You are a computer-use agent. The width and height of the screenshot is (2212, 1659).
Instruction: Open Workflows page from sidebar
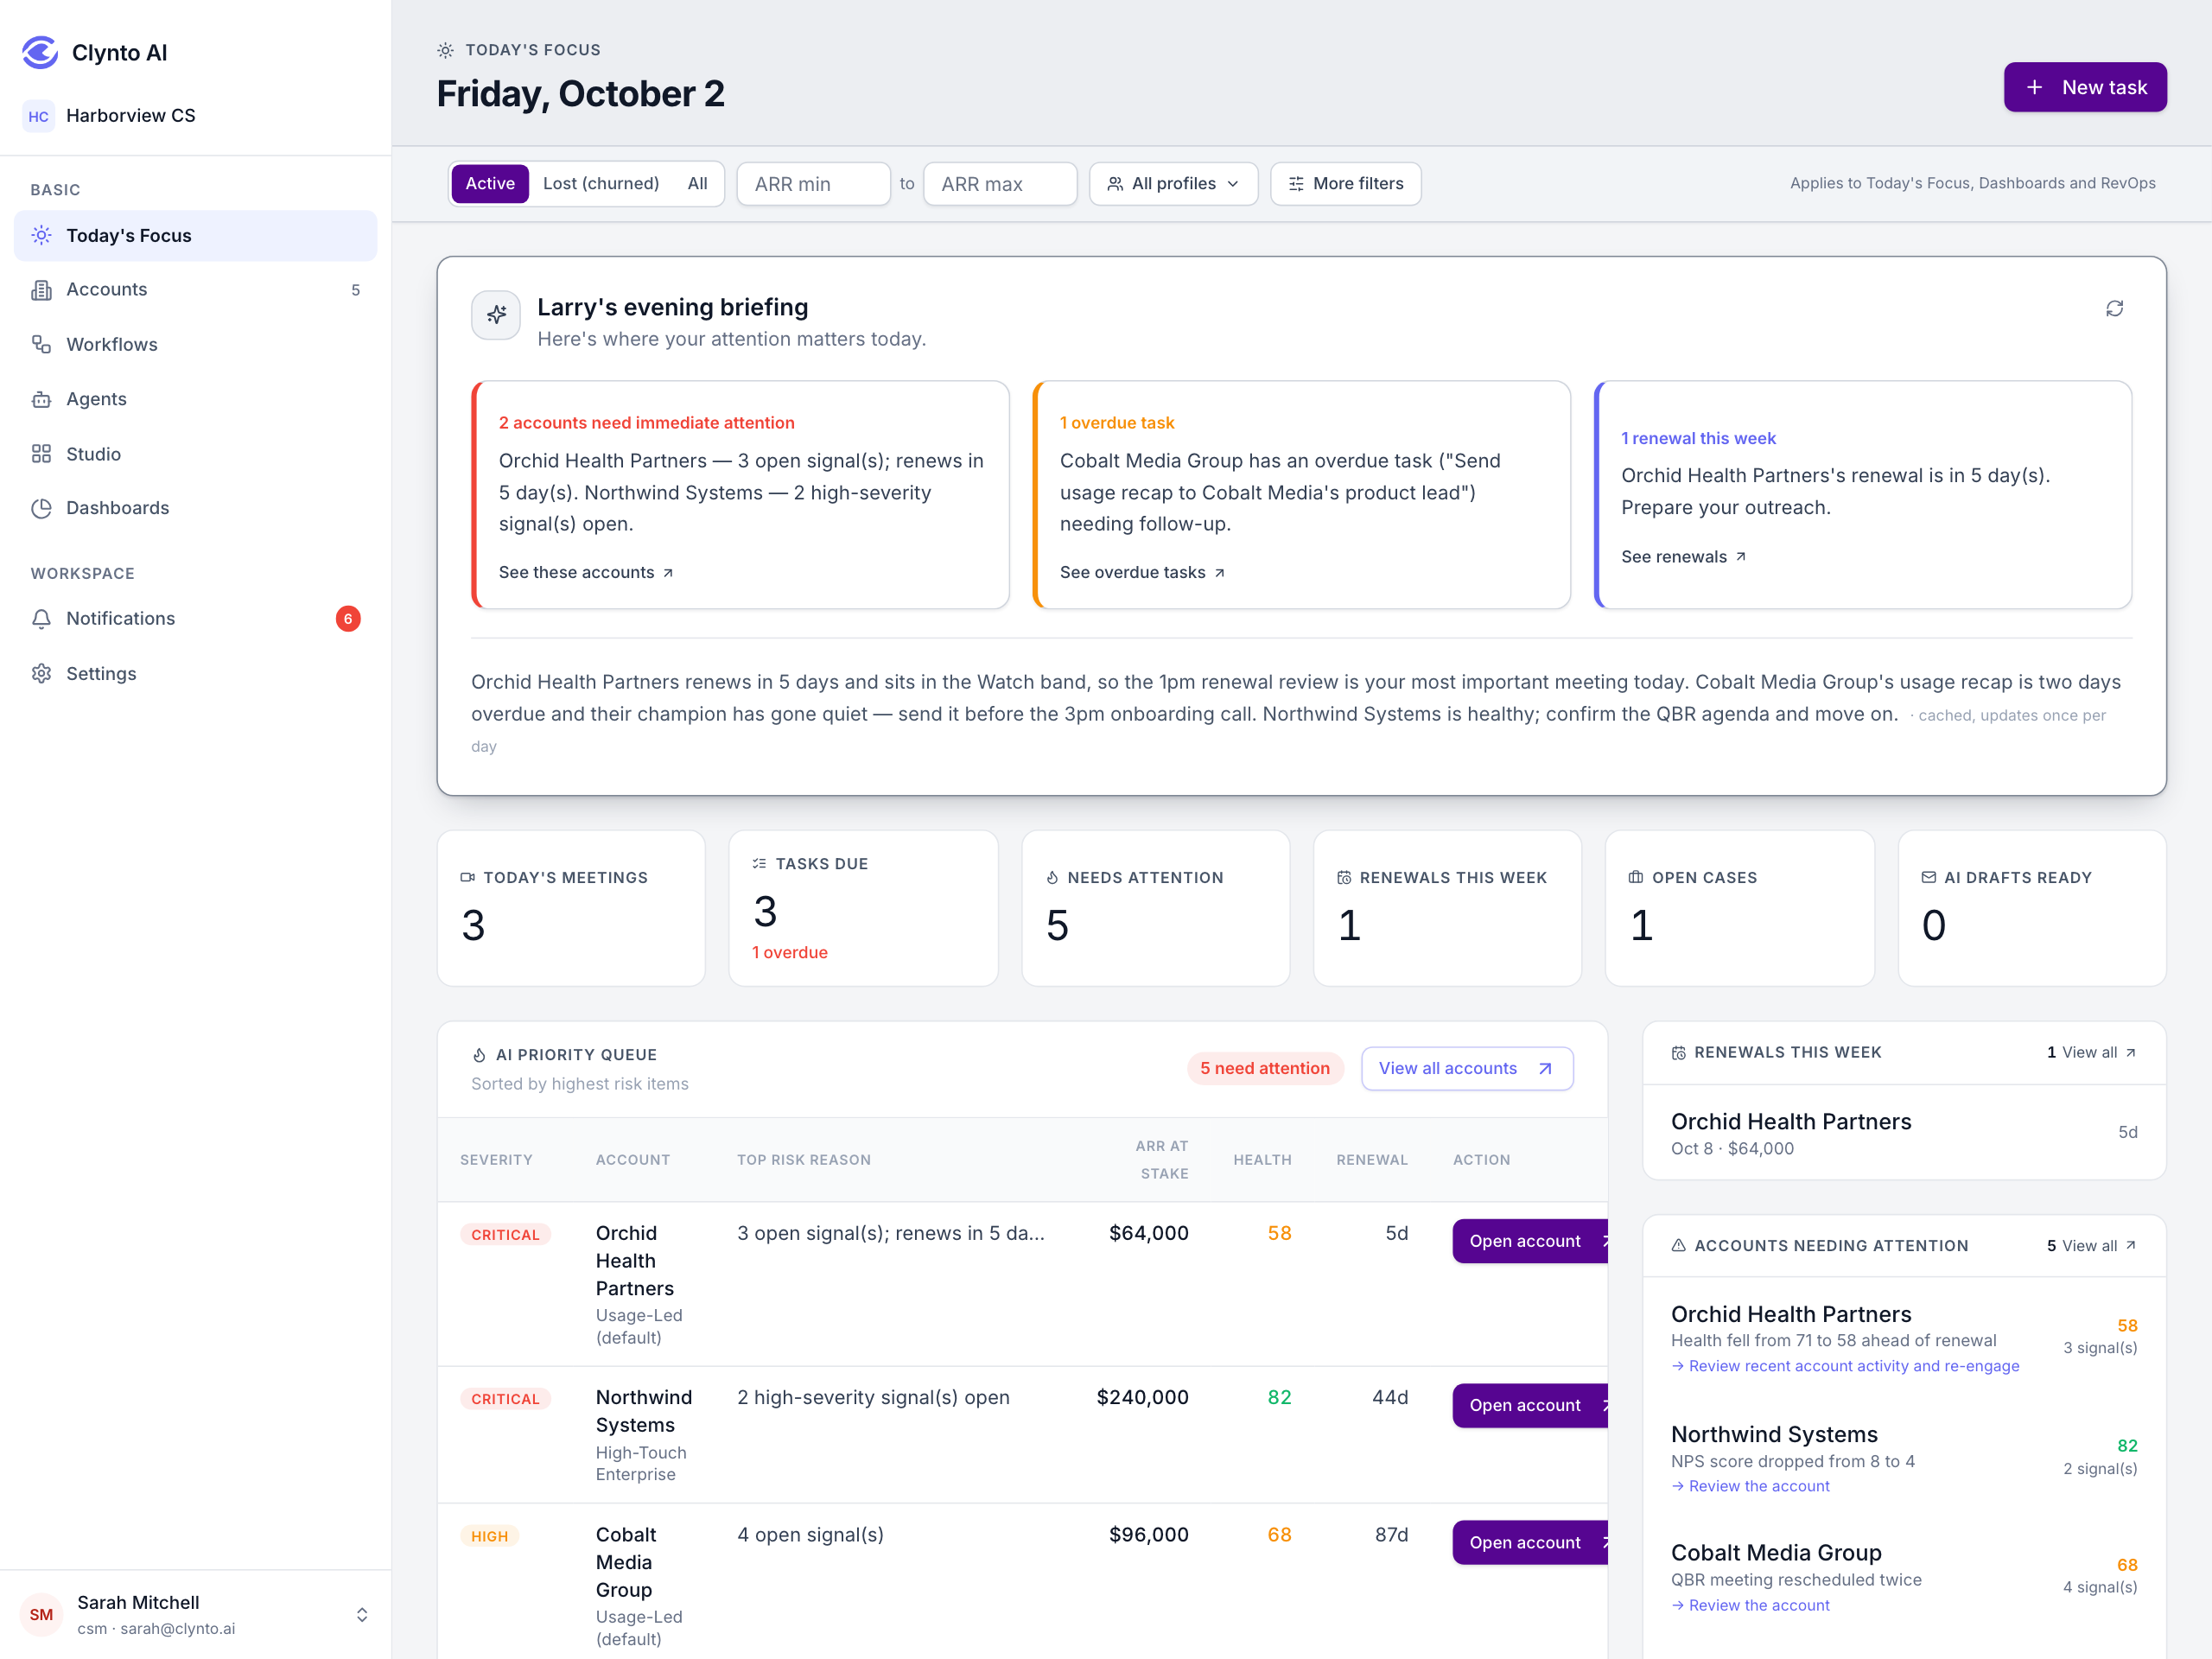click(196, 344)
